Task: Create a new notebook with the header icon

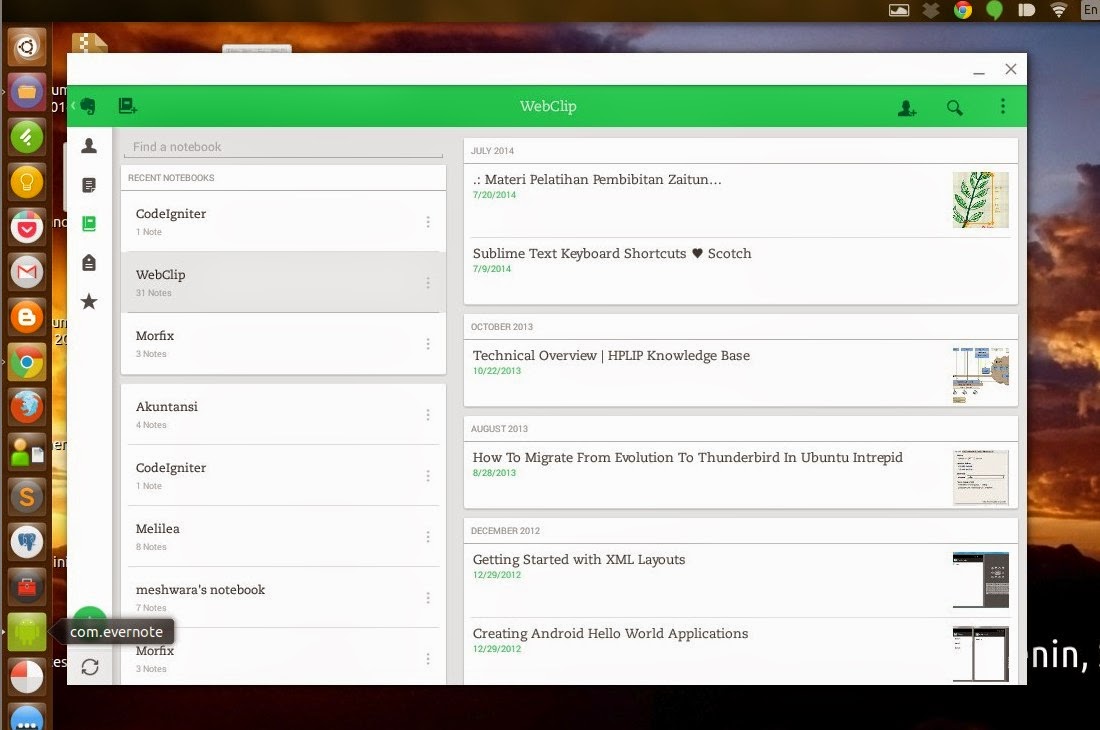Action: (128, 106)
